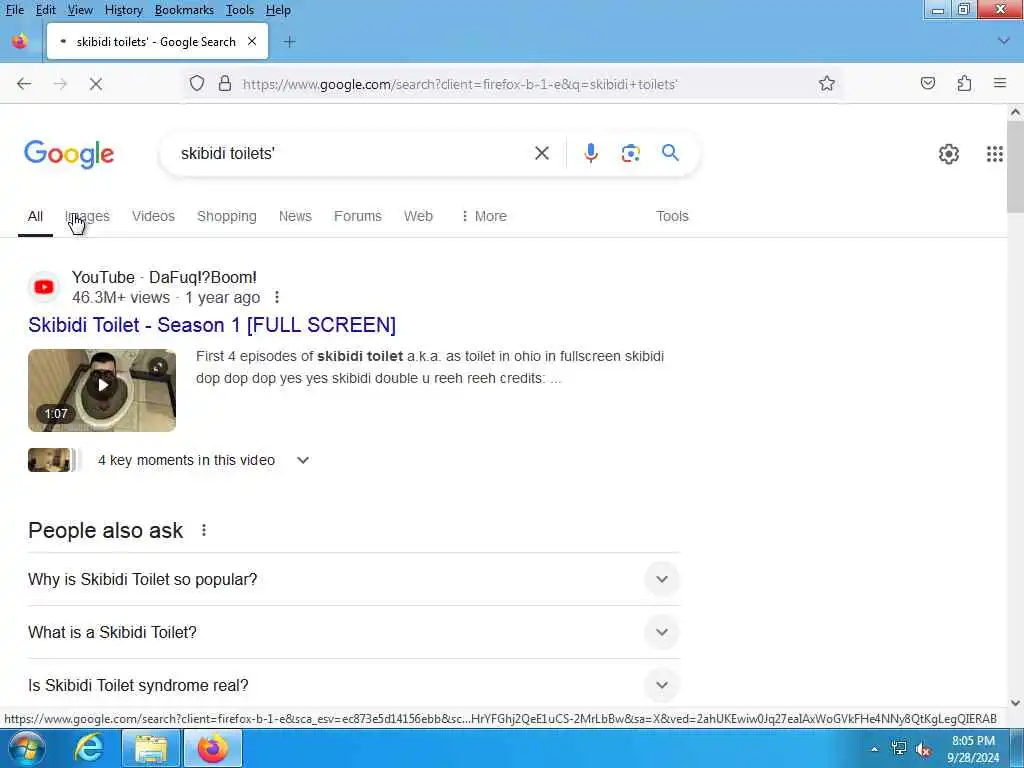
Task: Open the File menu
Action: (x=14, y=10)
